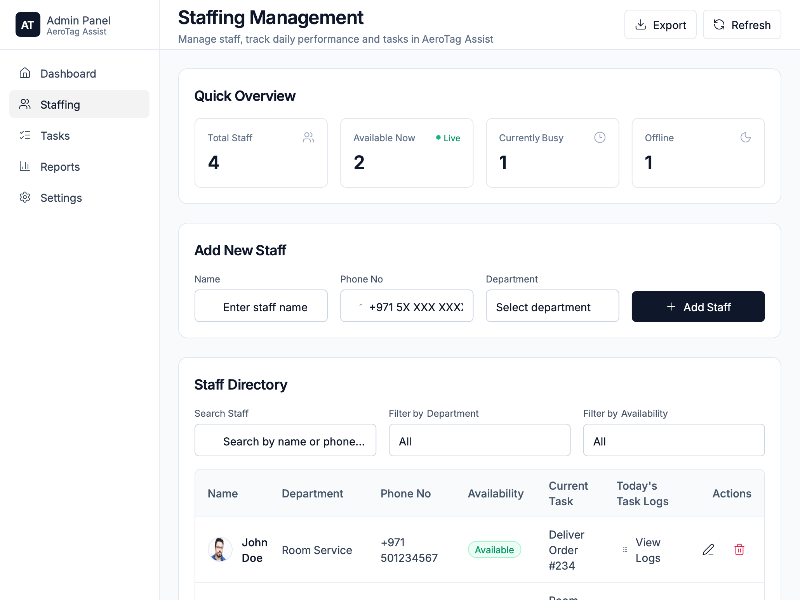Open the Filter by Availability dropdown
This screenshot has width=800, height=600.
point(673,440)
